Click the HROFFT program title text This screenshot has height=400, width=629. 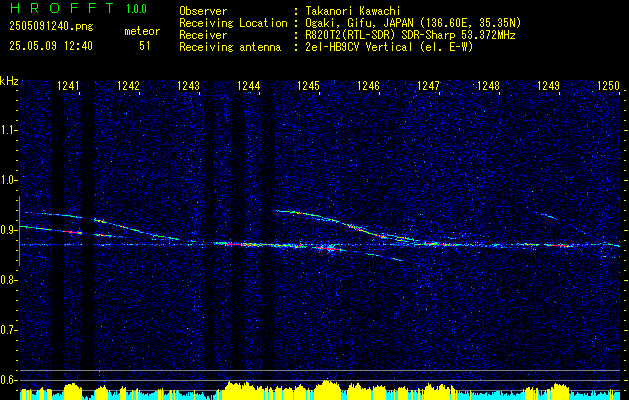(x=62, y=8)
